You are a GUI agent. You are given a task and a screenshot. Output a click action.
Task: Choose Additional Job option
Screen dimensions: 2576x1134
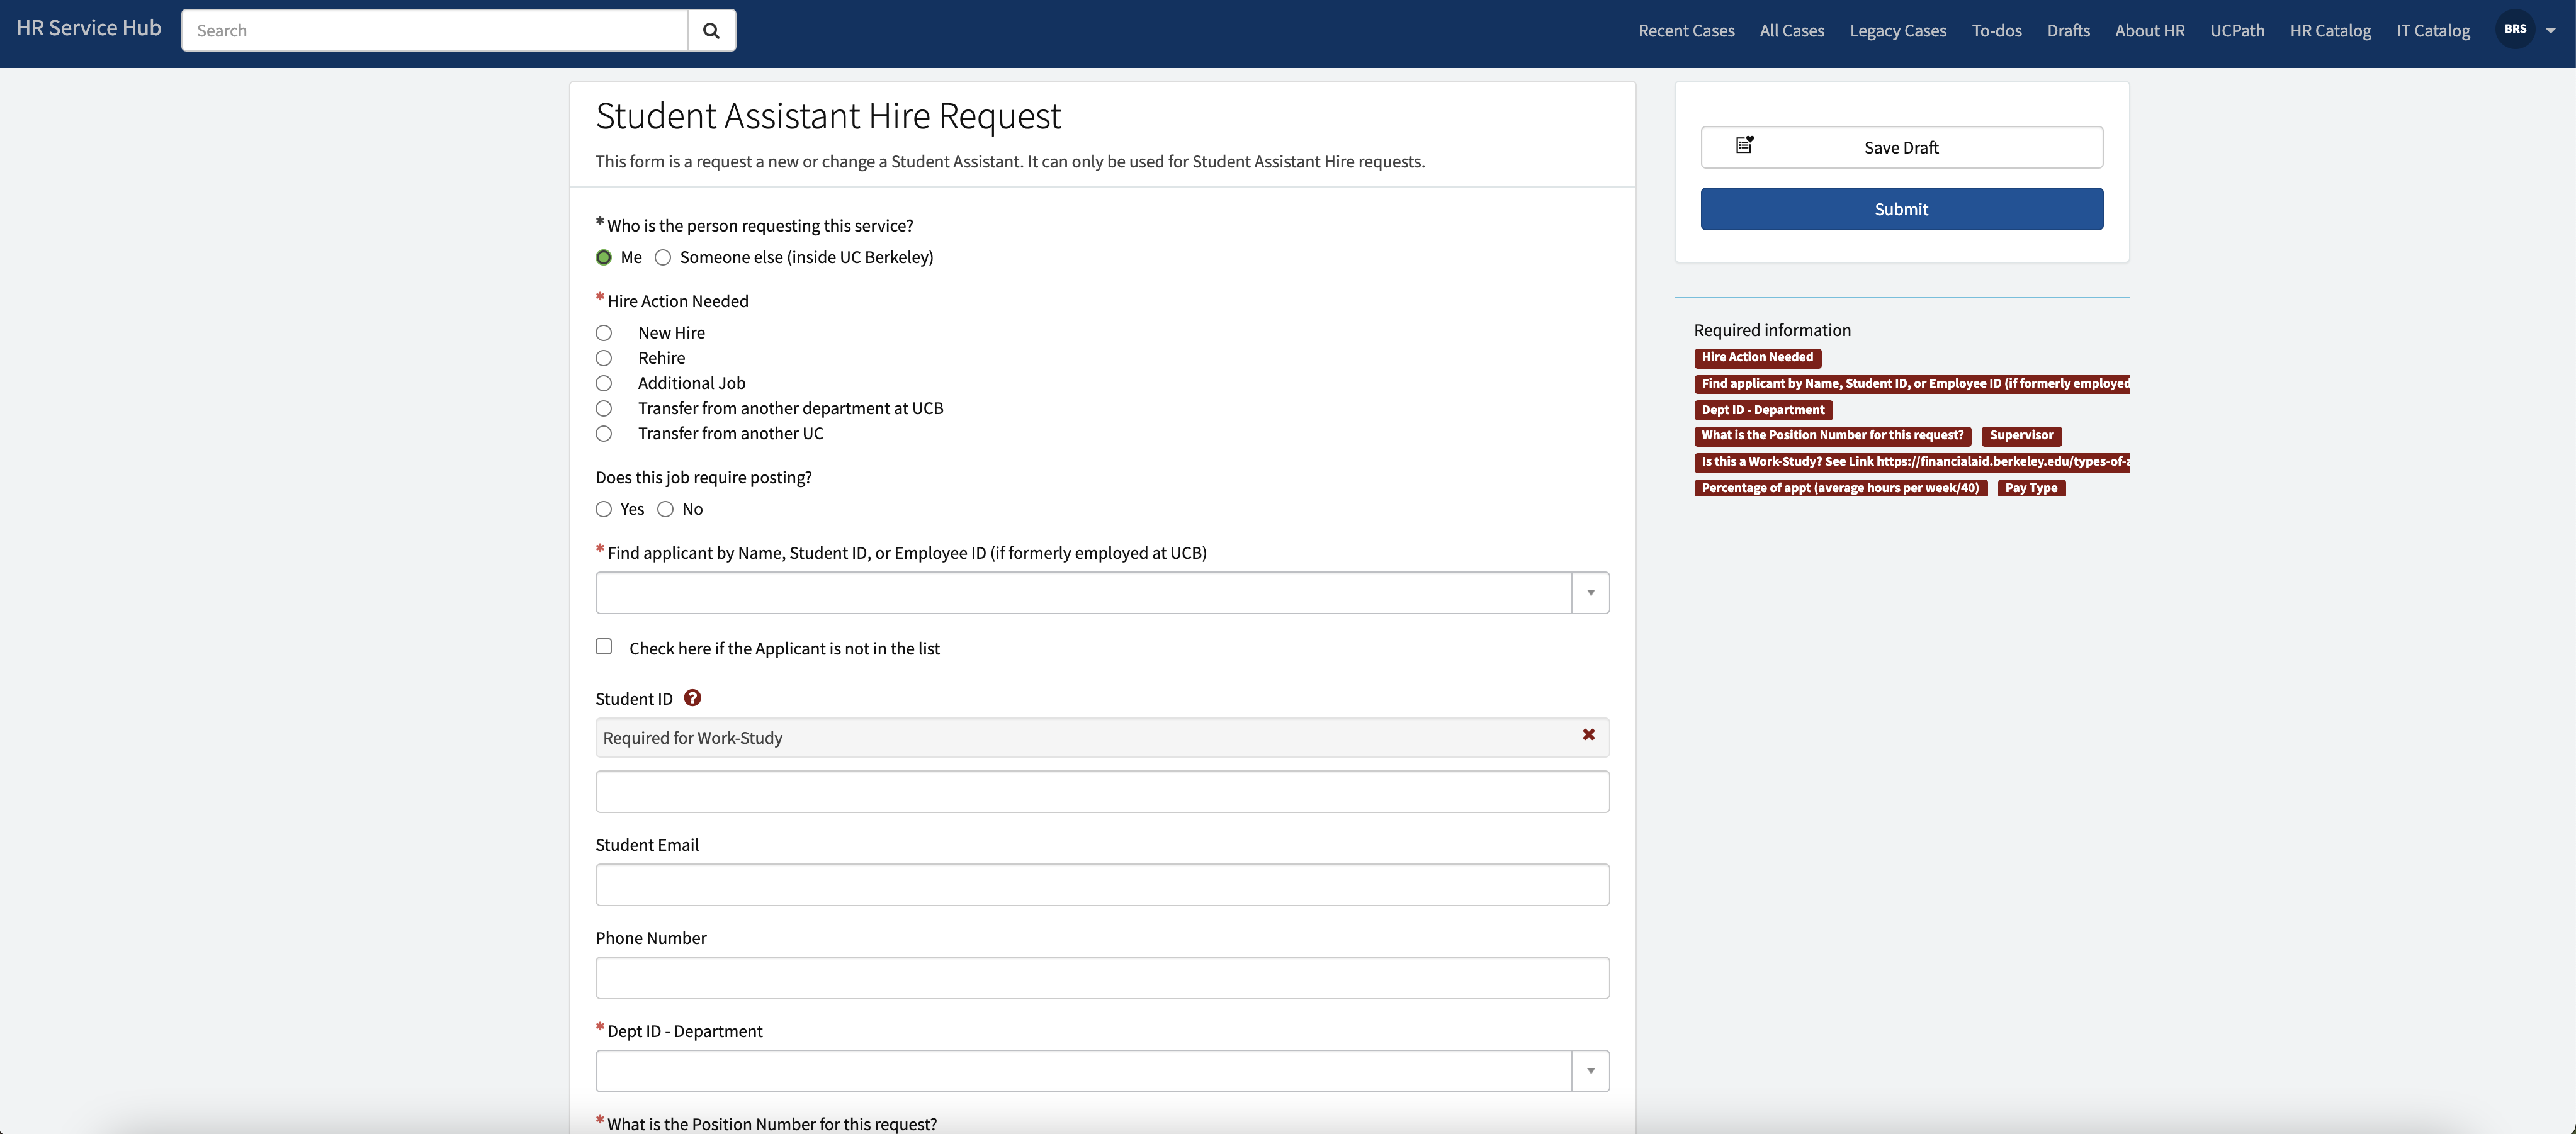click(x=604, y=383)
